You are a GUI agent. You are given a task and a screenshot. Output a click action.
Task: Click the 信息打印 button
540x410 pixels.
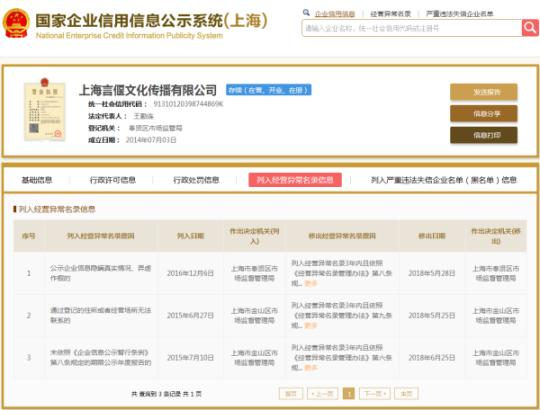pyautogui.click(x=484, y=135)
